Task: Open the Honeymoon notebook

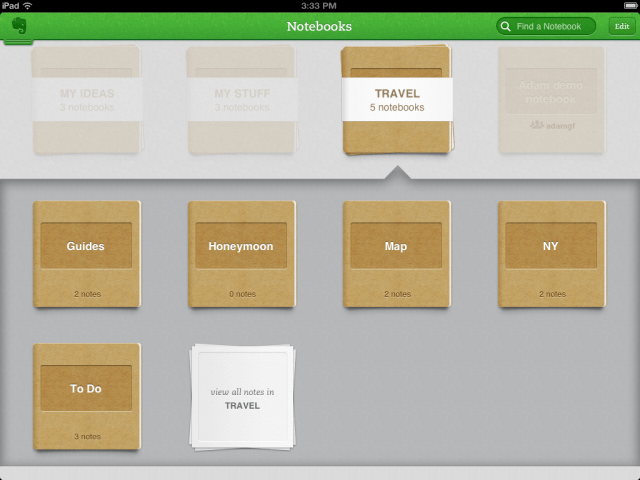Action: [x=241, y=254]
